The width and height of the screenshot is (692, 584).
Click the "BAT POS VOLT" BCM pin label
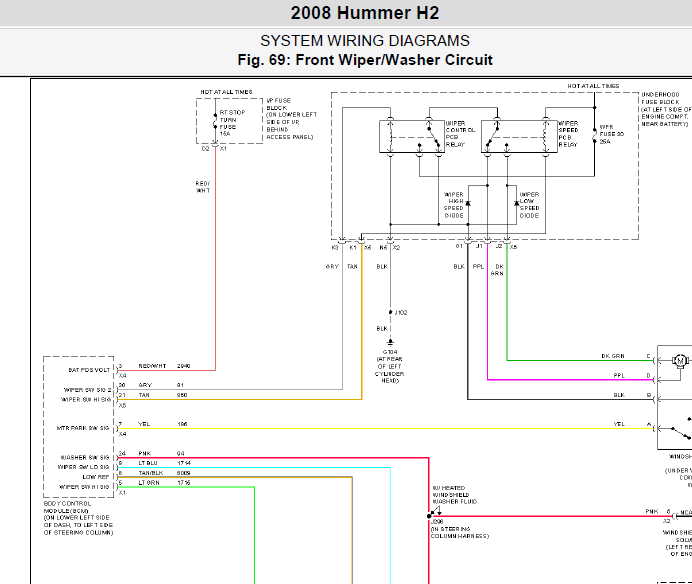tap(89, 370)
